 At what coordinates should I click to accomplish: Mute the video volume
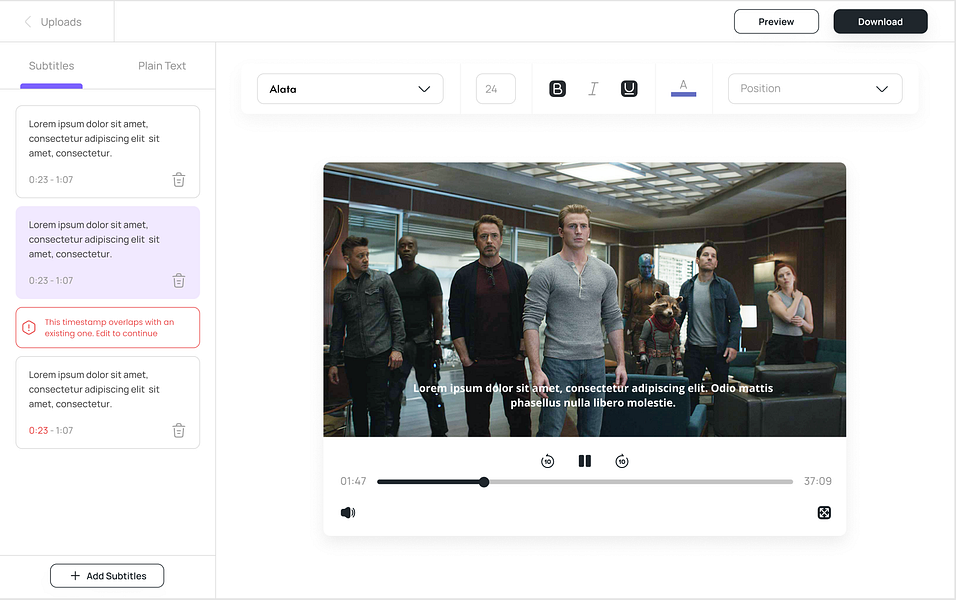click(348, 513)
